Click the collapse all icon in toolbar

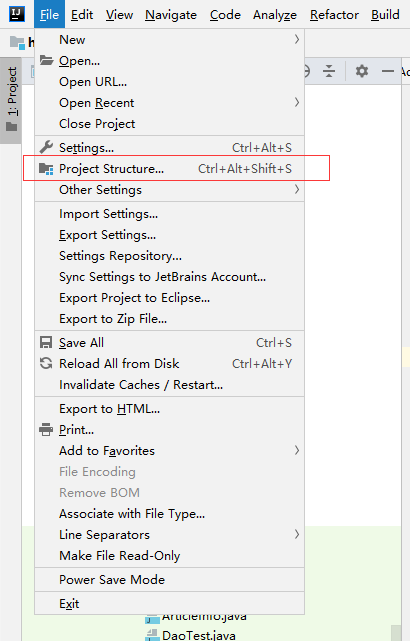[329, 71]
